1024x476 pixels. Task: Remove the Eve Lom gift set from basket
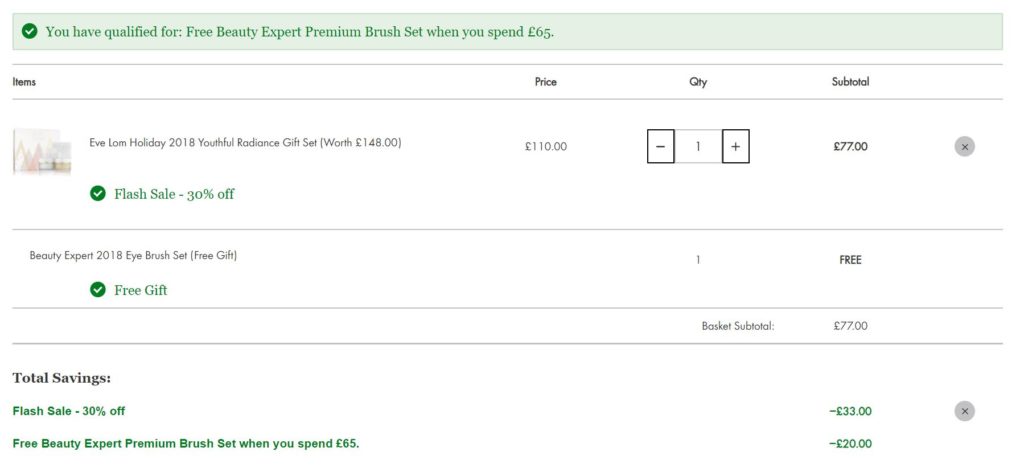[x=964, y=147]
